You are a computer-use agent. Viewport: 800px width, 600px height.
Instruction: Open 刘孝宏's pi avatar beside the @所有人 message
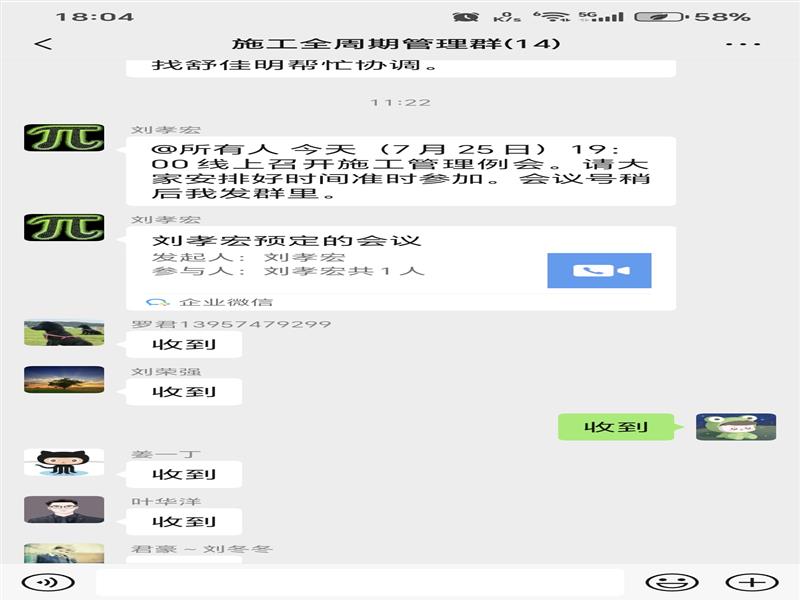(x=64, y=138)
